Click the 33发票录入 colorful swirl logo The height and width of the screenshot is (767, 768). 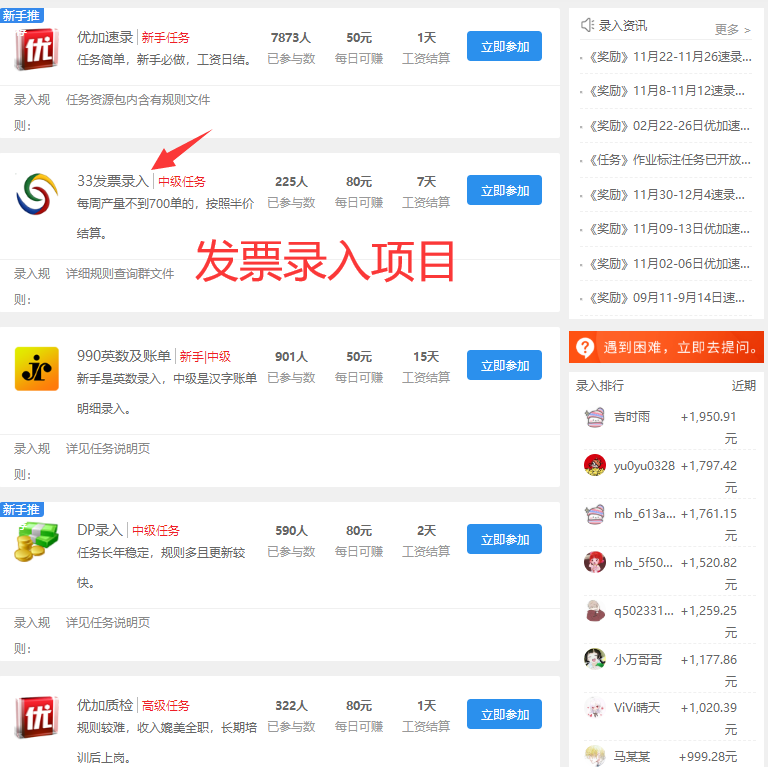37,193
